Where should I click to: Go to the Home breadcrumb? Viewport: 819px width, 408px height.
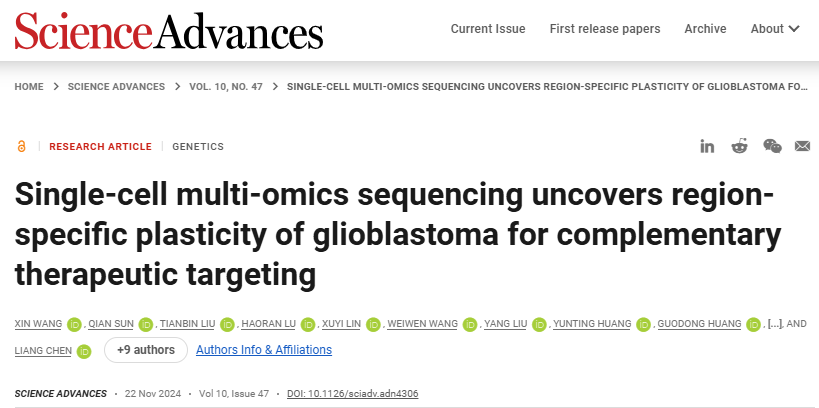coord(29,87)
